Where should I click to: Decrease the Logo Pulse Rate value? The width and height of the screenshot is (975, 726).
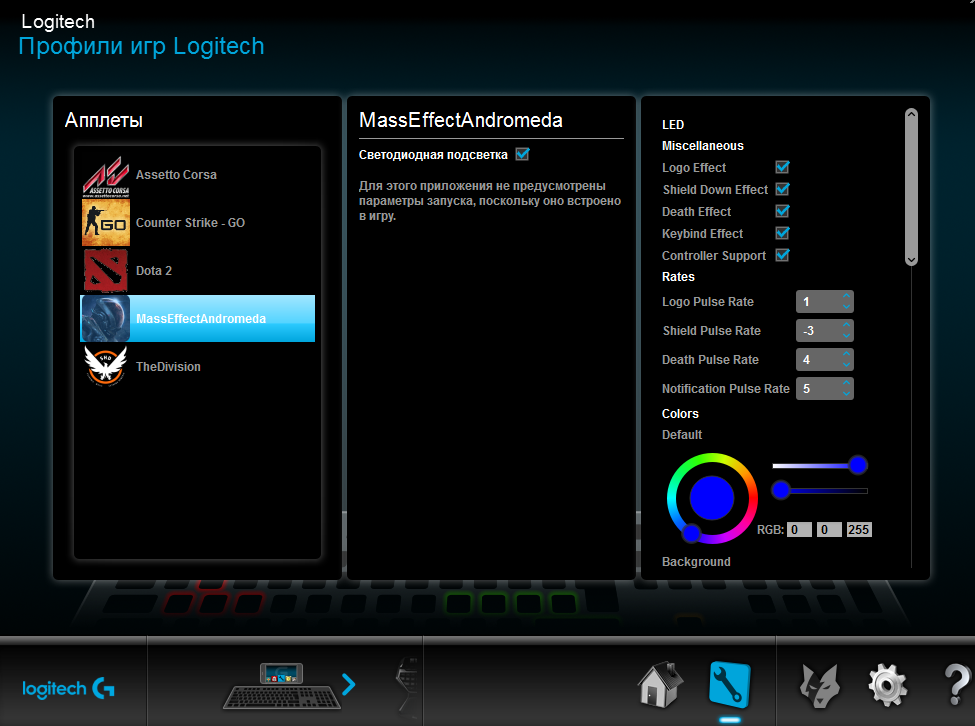click(x=846, y=306)
